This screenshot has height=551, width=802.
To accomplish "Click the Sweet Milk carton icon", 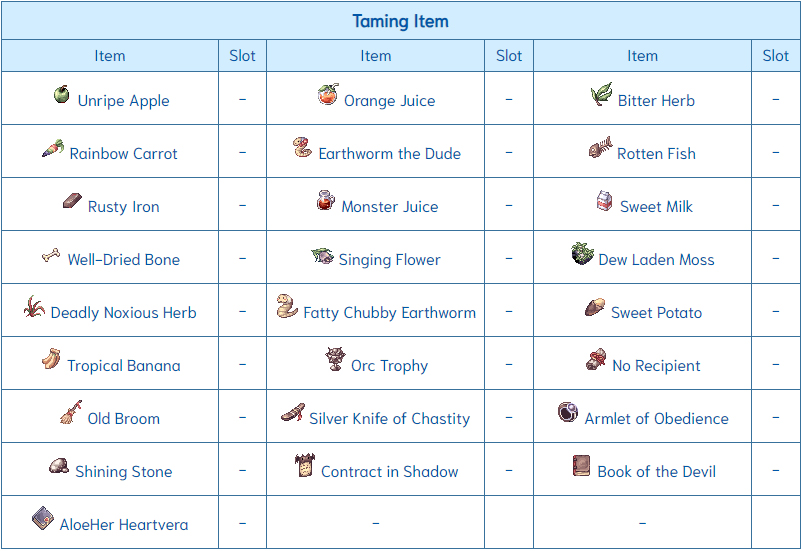I will tap(604, 201).
